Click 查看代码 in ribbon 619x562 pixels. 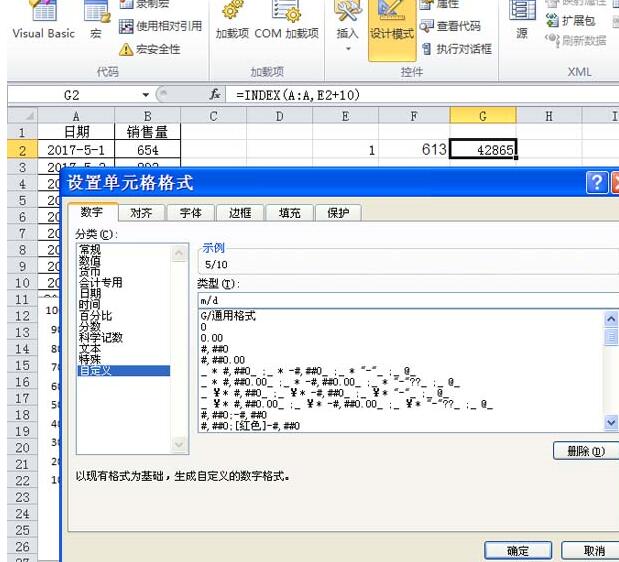click(x=451, y=26)
